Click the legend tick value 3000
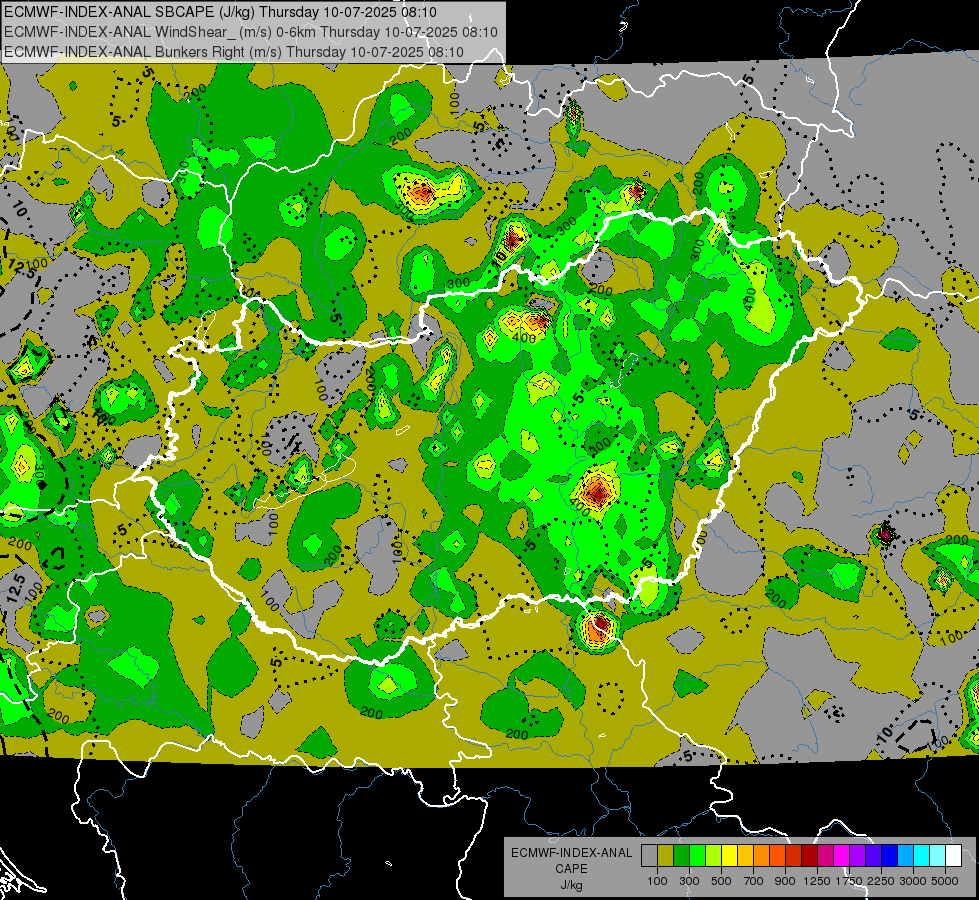The image size is (979, 900). [913, 881]
